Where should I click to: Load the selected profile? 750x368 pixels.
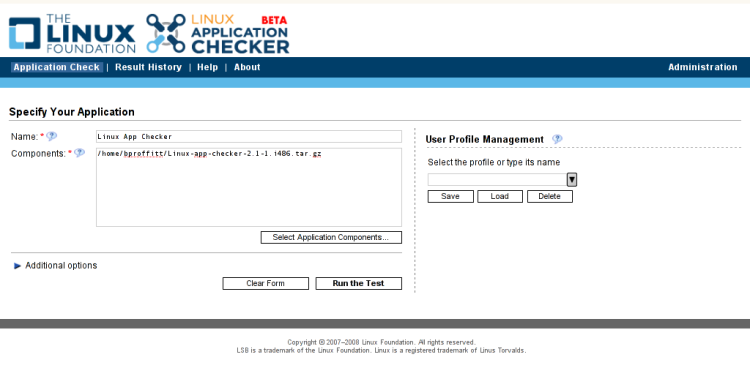click(500, 196)
